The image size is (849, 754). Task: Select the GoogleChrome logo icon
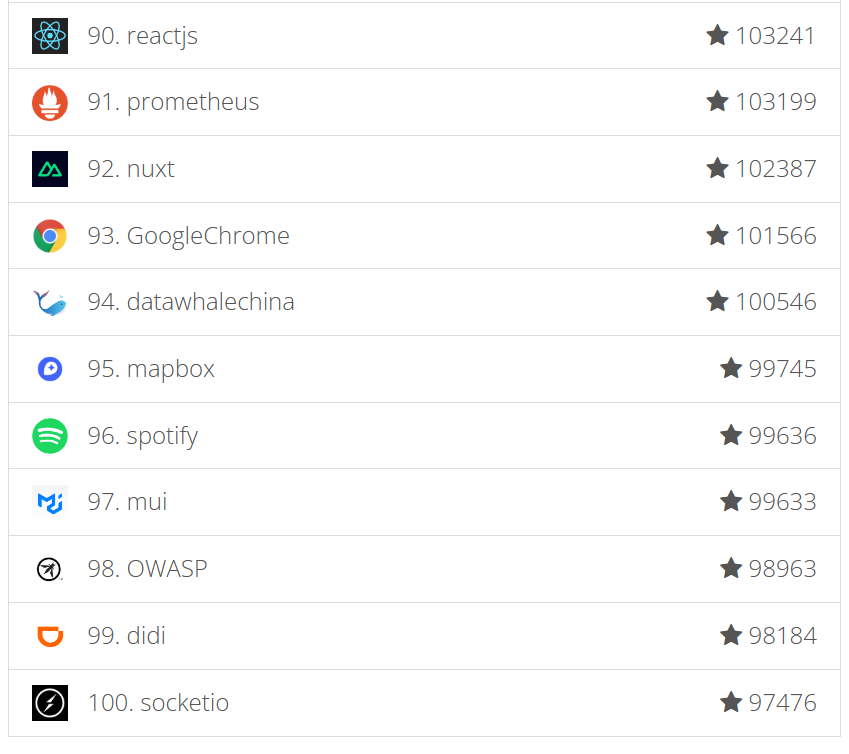click(x=50, y=236)
